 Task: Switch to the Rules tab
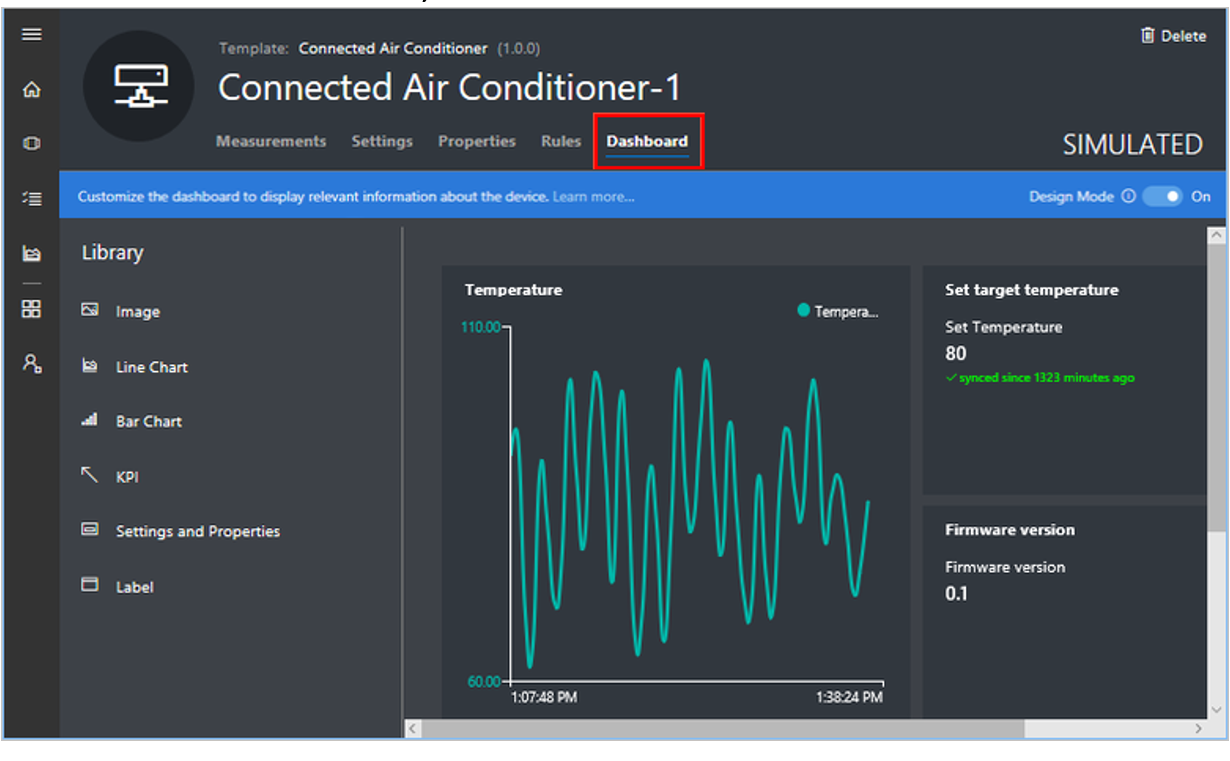tap(561, 141)
